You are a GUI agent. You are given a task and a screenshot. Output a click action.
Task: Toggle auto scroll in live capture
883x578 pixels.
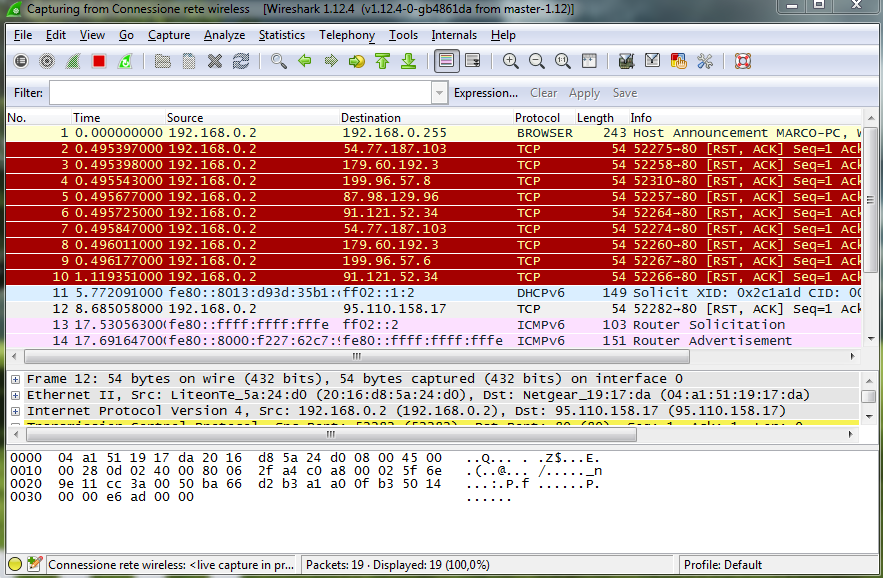click(x=472, y=61)
